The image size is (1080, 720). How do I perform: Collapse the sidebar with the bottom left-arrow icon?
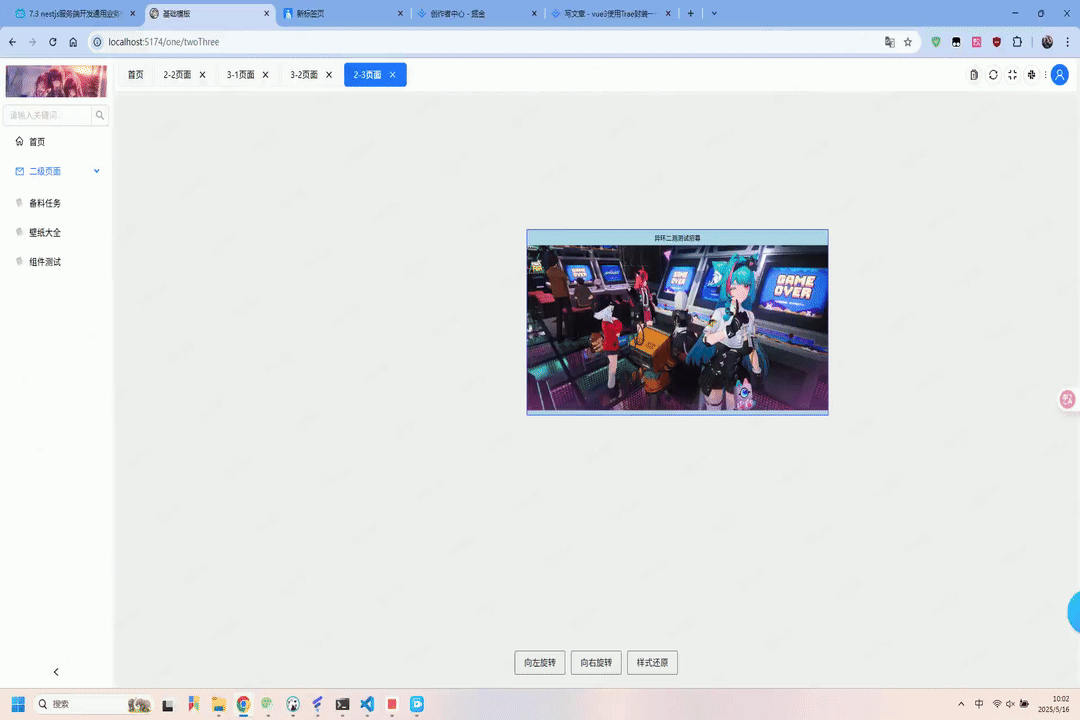56,672
